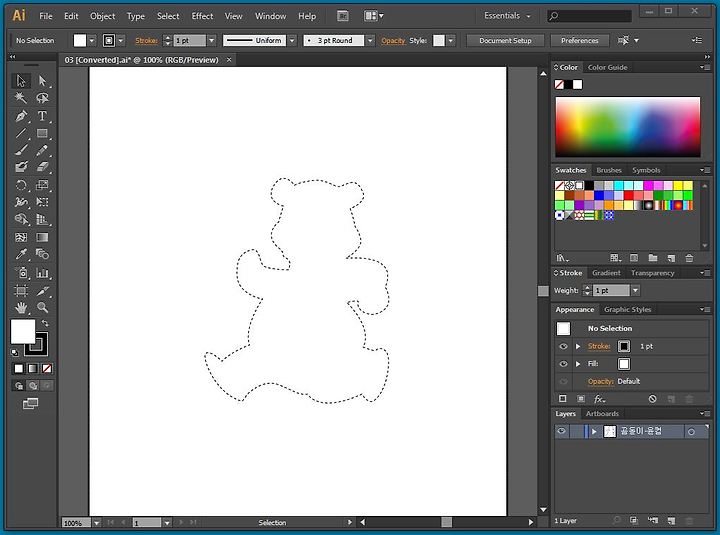Screen dimensions: 720x535
Task: Switch to the Artboards tab
Action: click(x=602, y=414)
